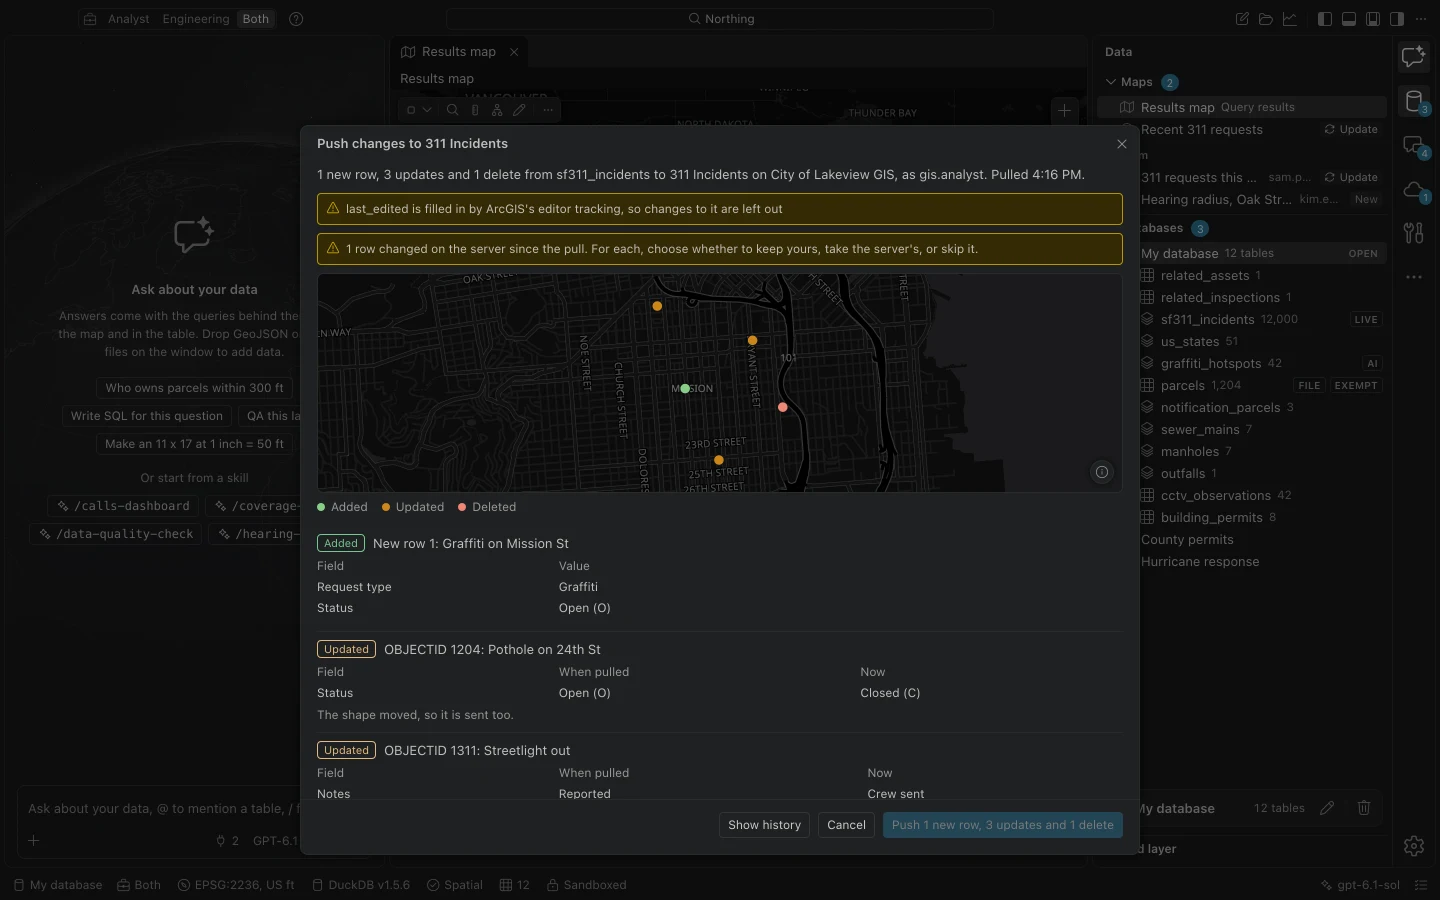Close the Push changes dialog
Viewport: 1440px width, 900px height.
coord(1122,144)
